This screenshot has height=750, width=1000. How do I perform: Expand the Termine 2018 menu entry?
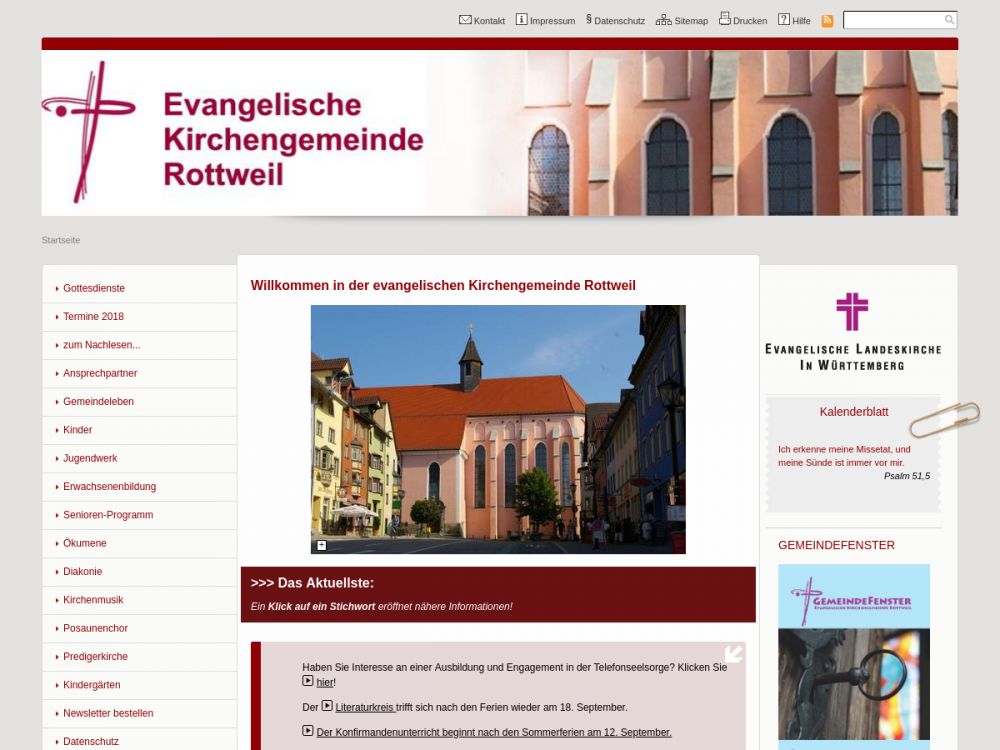[93, 316]
